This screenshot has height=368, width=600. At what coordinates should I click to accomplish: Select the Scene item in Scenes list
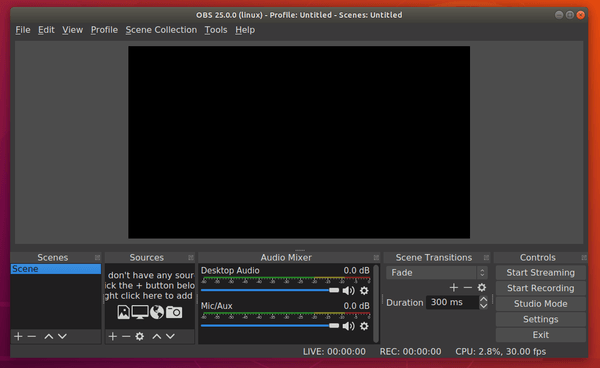[x=56, y=269]
